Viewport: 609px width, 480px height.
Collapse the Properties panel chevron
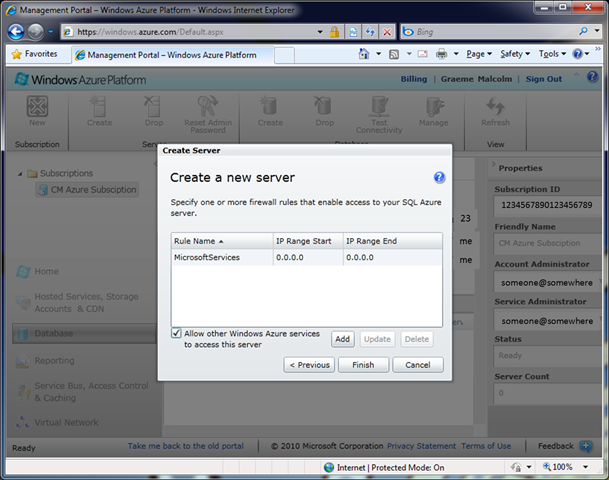pyautogui.click(x=494, y=164)
